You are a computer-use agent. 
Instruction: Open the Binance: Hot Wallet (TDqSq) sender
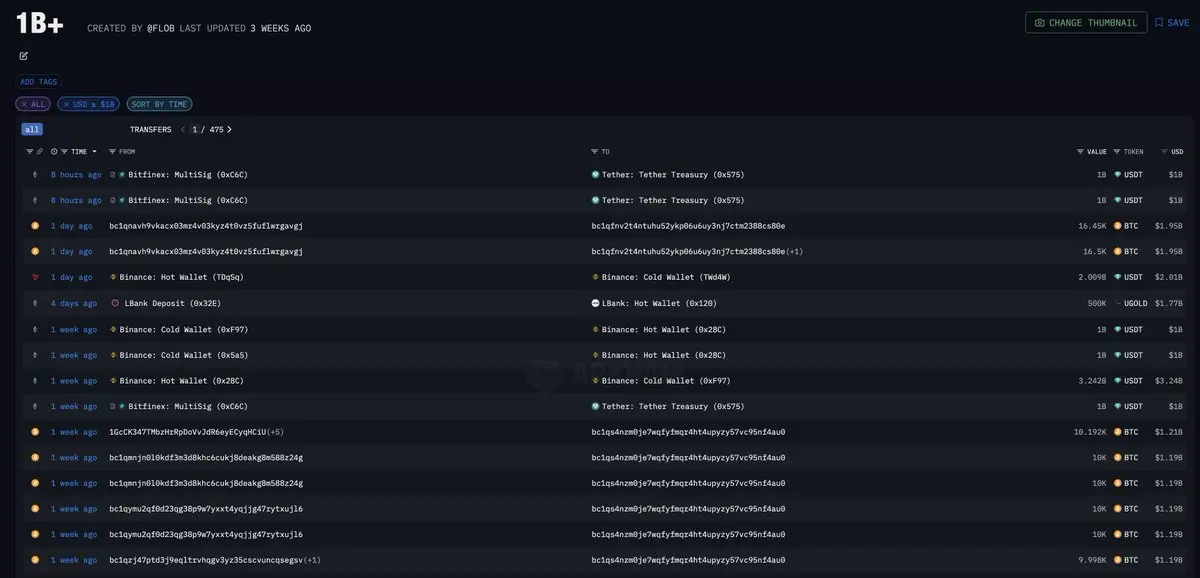click(181, 277)
